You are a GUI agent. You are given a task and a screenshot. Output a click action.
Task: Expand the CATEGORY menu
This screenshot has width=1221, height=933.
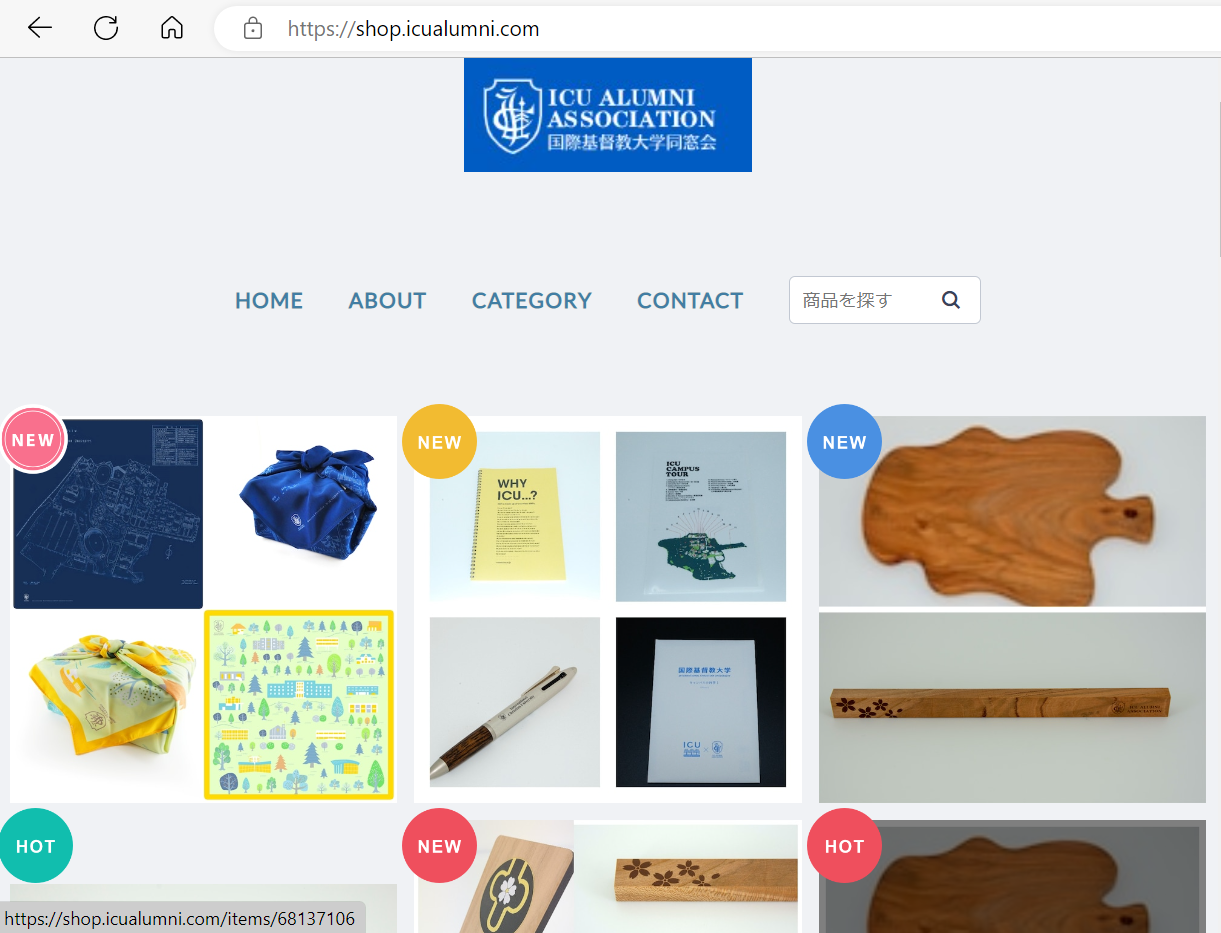532,301
